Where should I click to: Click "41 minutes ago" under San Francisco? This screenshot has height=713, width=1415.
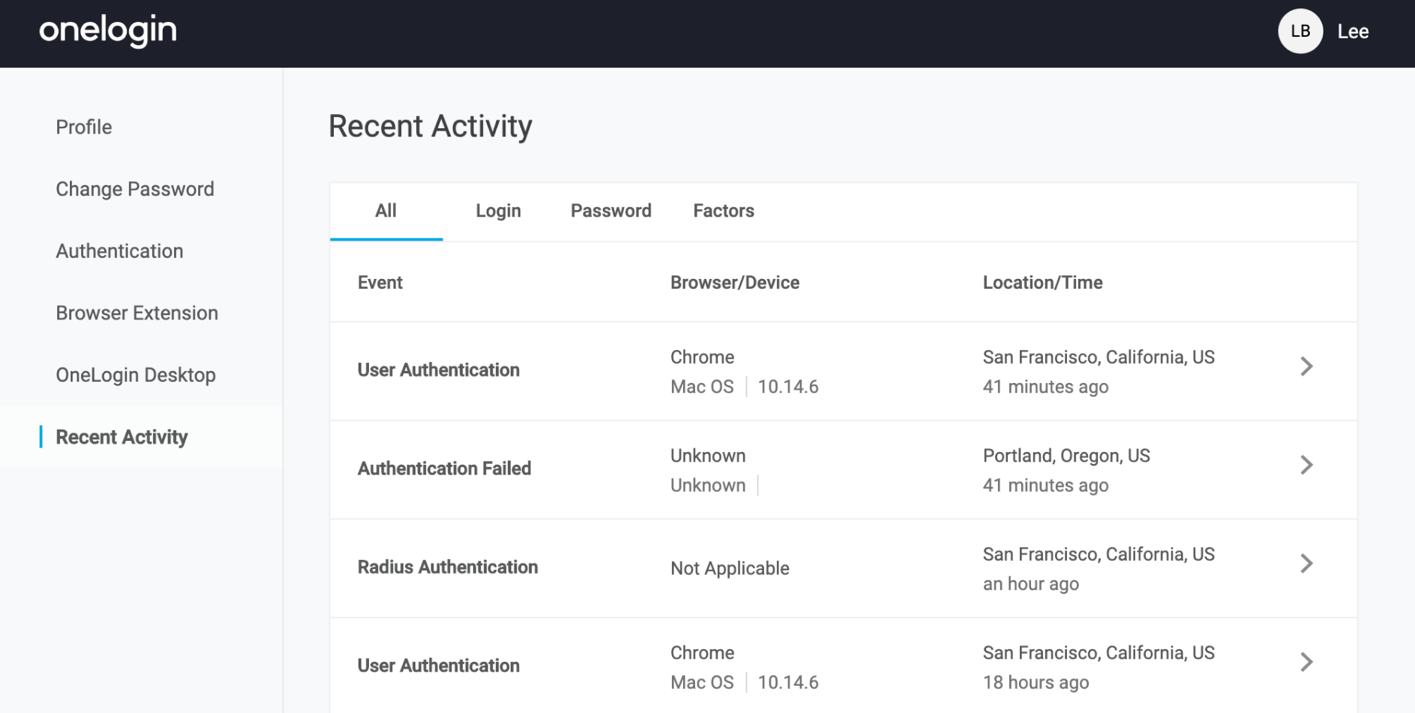click(x=1046, y=387)
